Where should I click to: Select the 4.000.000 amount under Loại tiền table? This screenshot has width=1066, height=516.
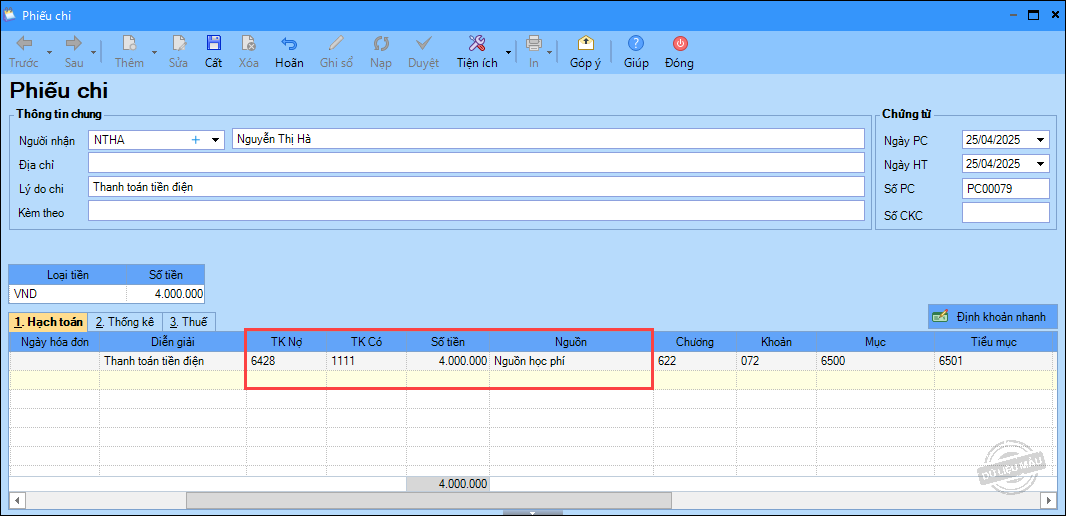point(165,294)
